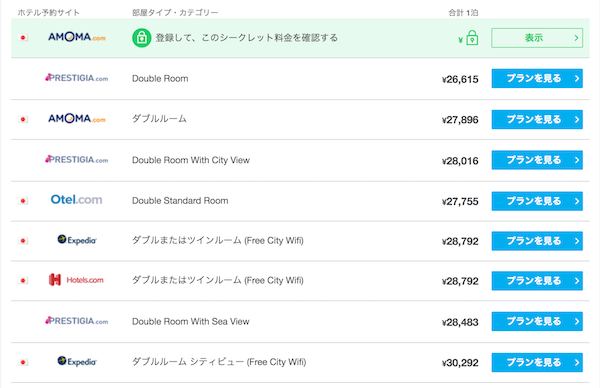Click the green 表示 button

(x=537, y=38)
